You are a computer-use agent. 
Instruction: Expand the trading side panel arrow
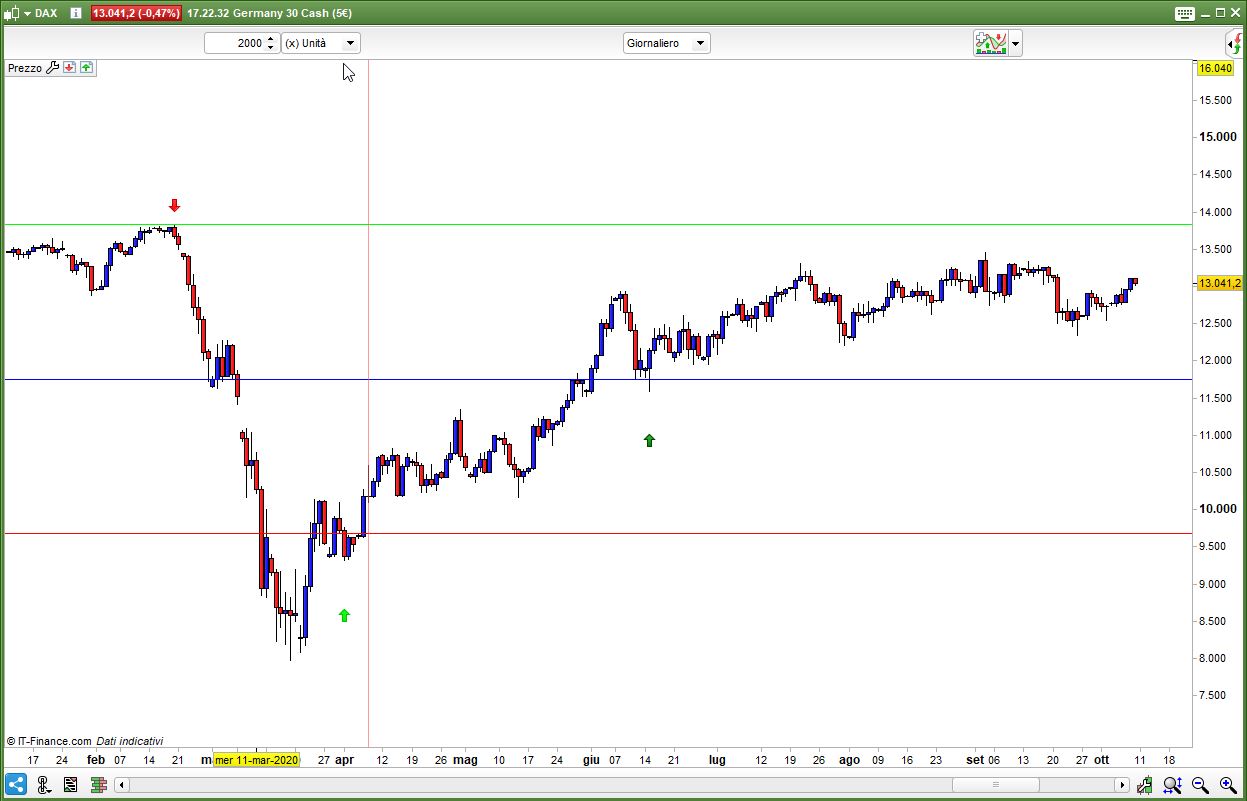(1235, 43)
